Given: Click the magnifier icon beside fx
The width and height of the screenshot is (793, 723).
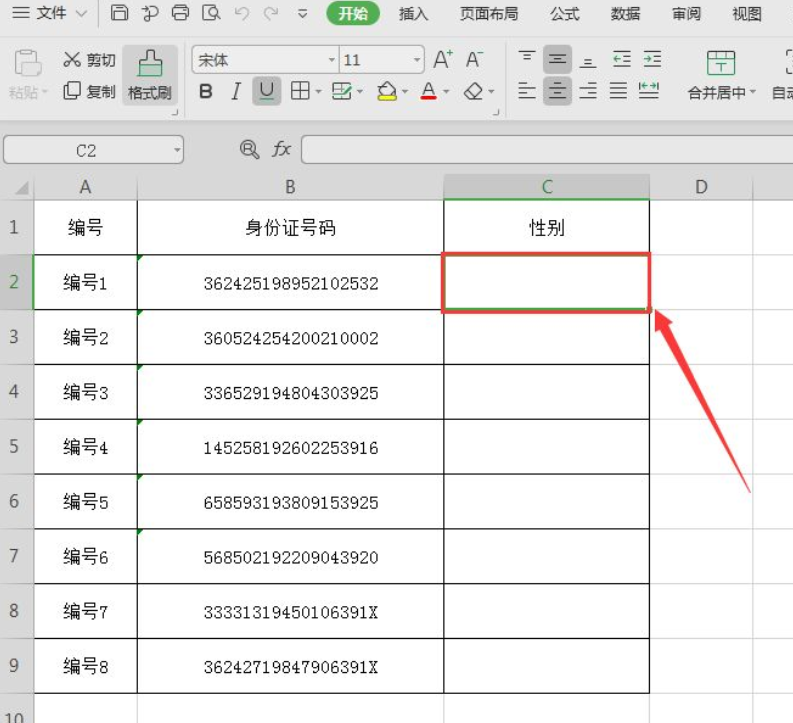Looking at the screenshot, I should click(249, 149).
